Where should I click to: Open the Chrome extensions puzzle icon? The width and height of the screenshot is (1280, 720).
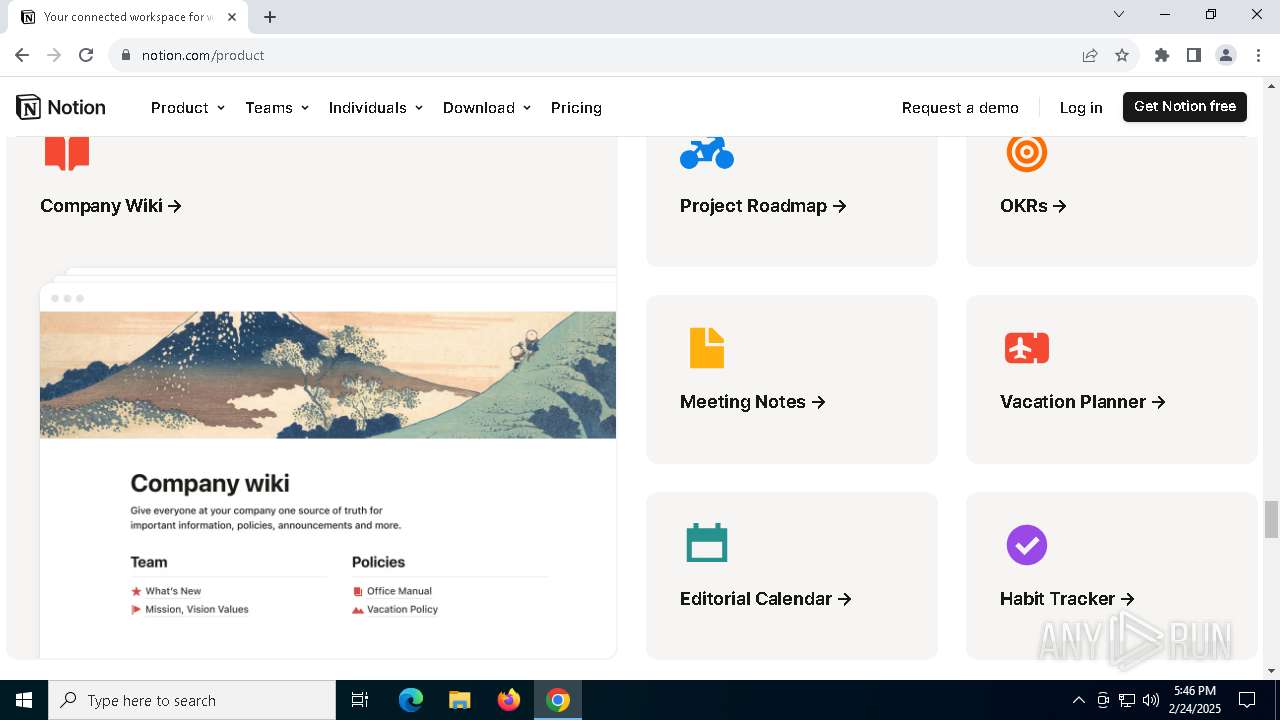coord(1162,55)
